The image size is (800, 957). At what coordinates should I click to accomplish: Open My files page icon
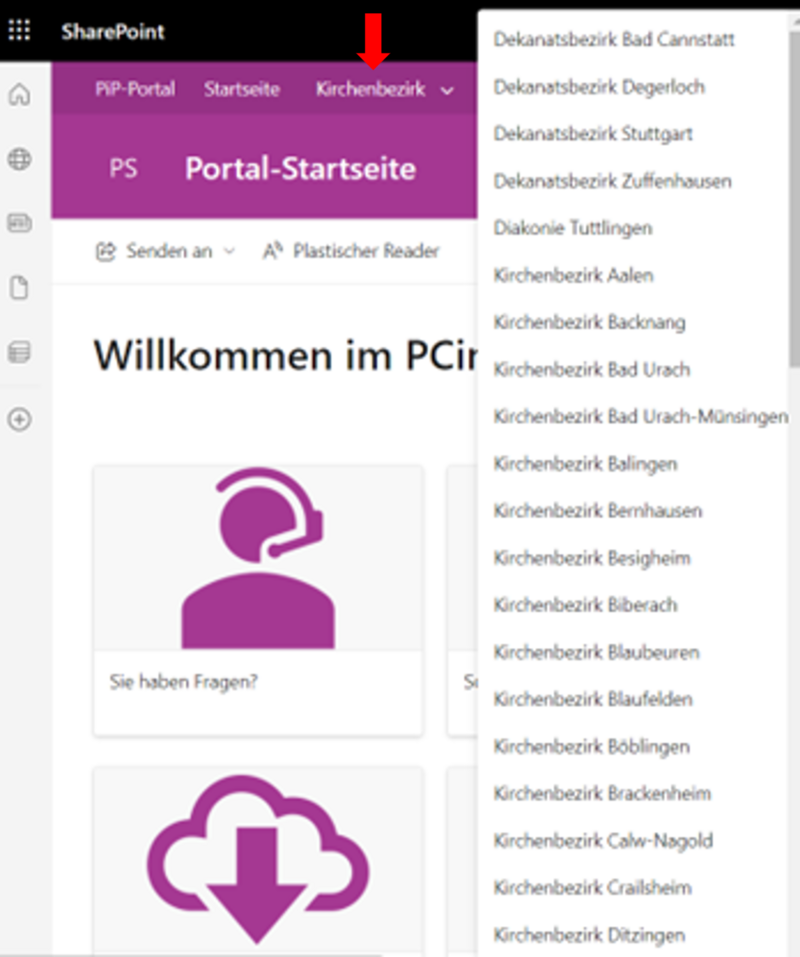[x=20, y=287]
